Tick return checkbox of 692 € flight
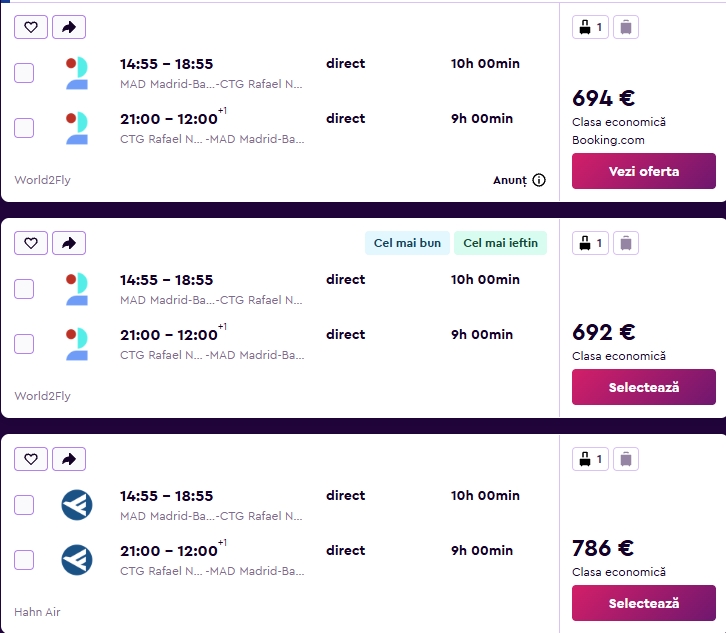Viewport: 726px width, 633px height. (x=24, y=344)
